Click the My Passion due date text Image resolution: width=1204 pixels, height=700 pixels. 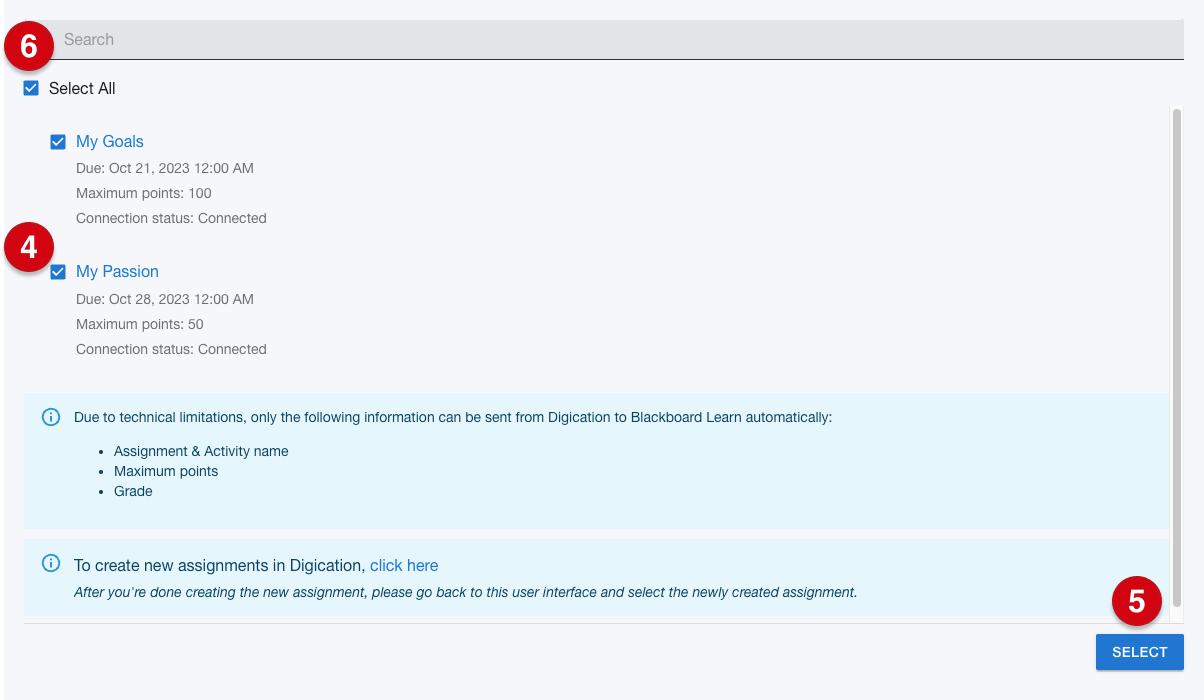[x=165, y=299]
